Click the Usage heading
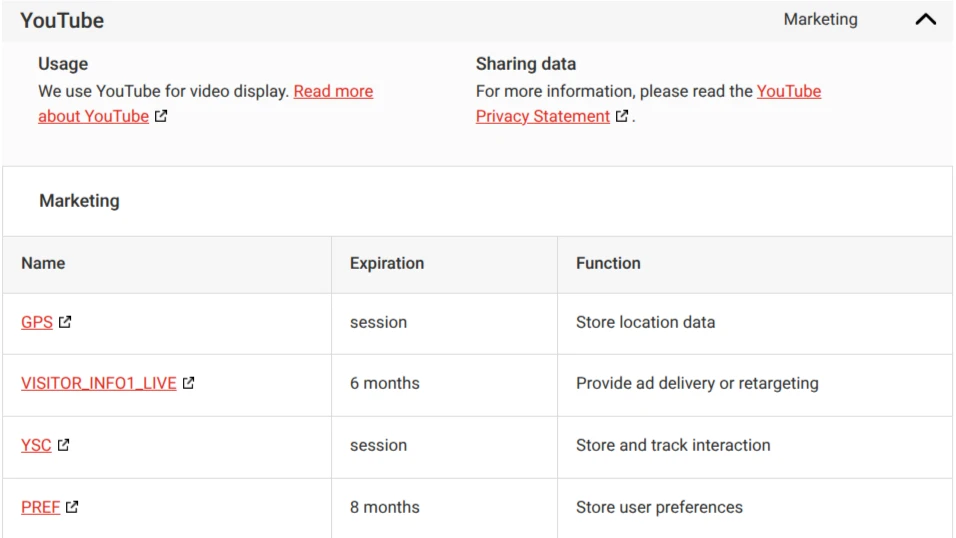The width and height of the screenshot is (956, 538). coord(63,63)
